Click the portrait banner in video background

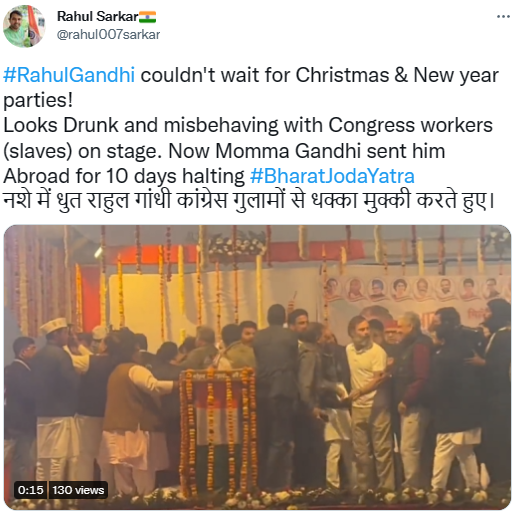415,290
